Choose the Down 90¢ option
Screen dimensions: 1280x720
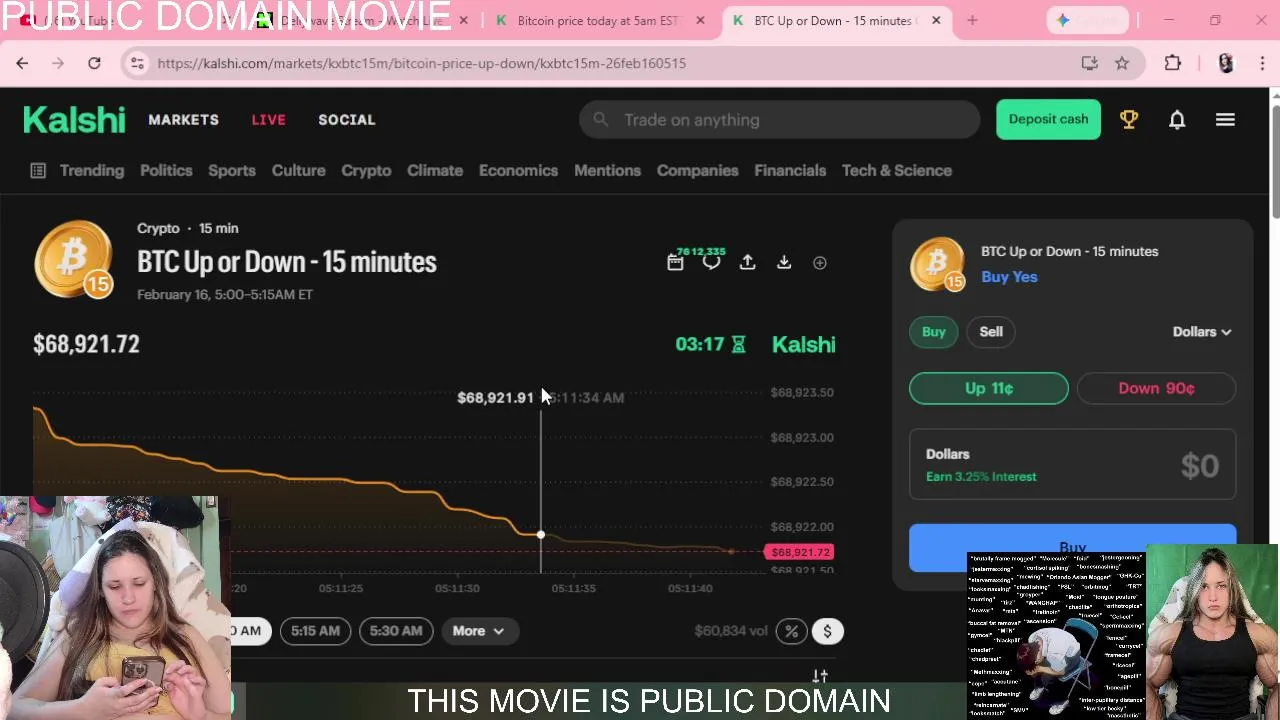click(1156, 388)
